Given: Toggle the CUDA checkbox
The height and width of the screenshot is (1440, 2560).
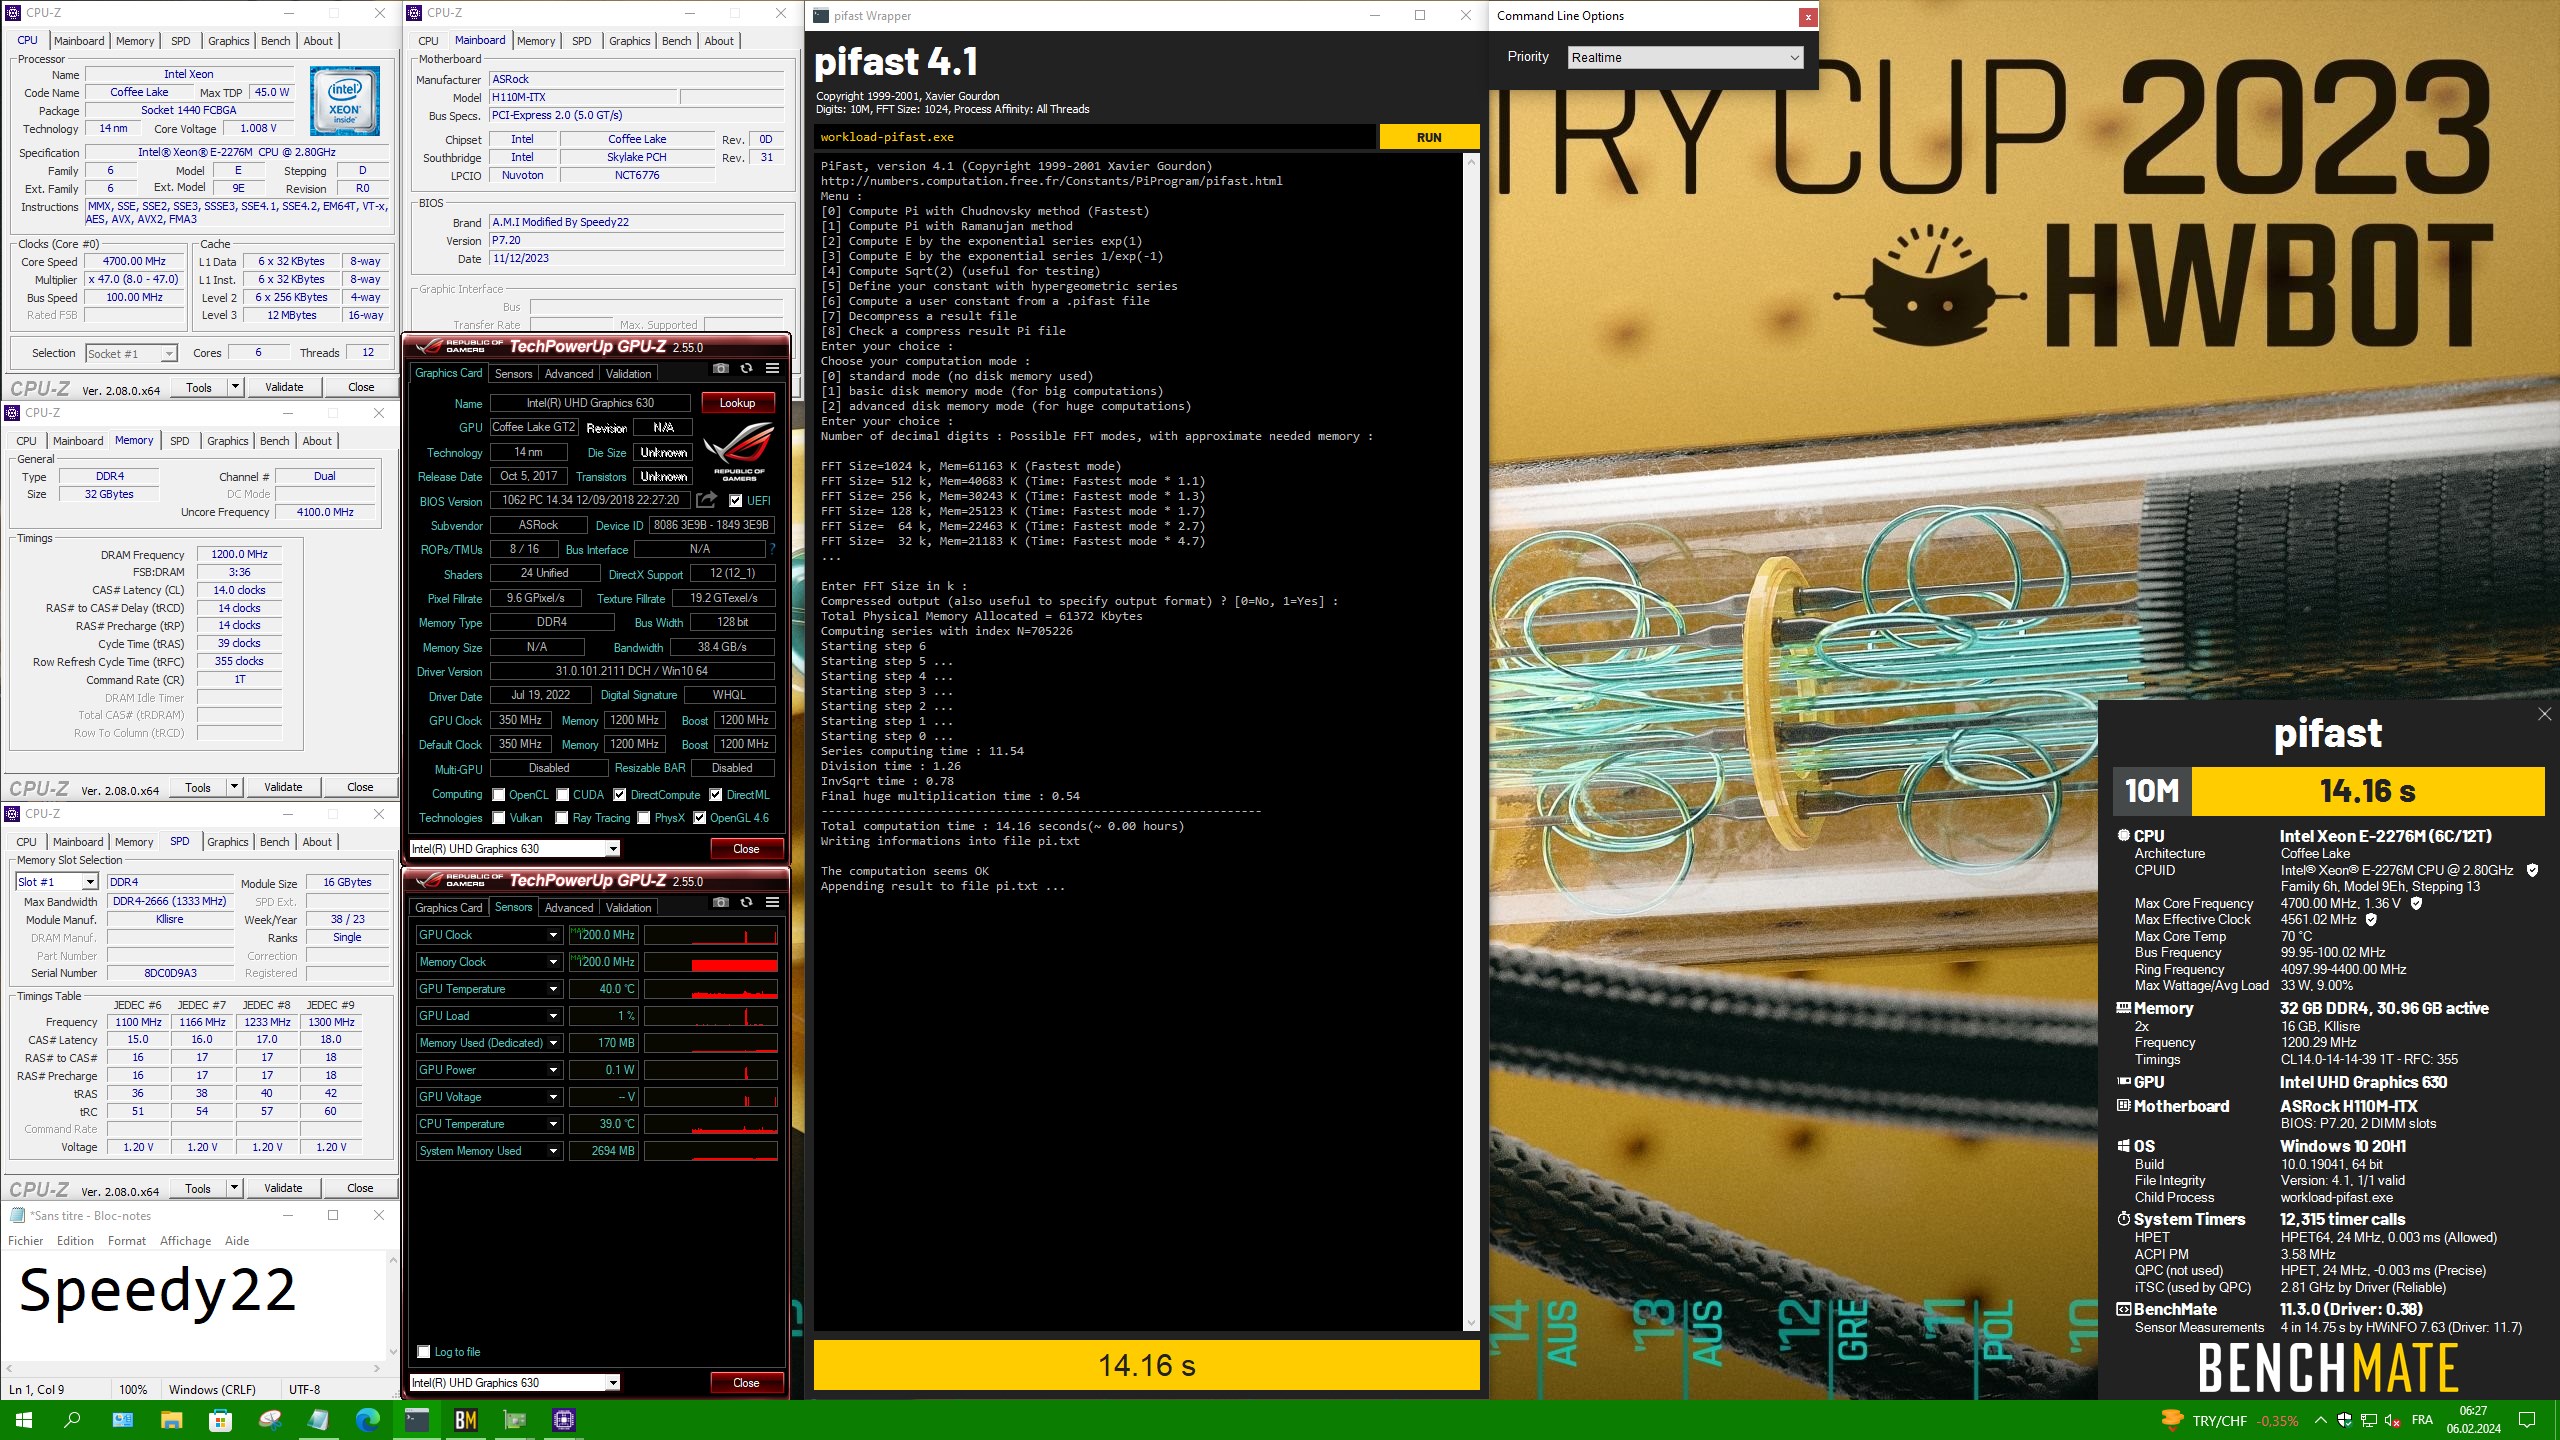Looking at the screenshot, I should [563, 794].
